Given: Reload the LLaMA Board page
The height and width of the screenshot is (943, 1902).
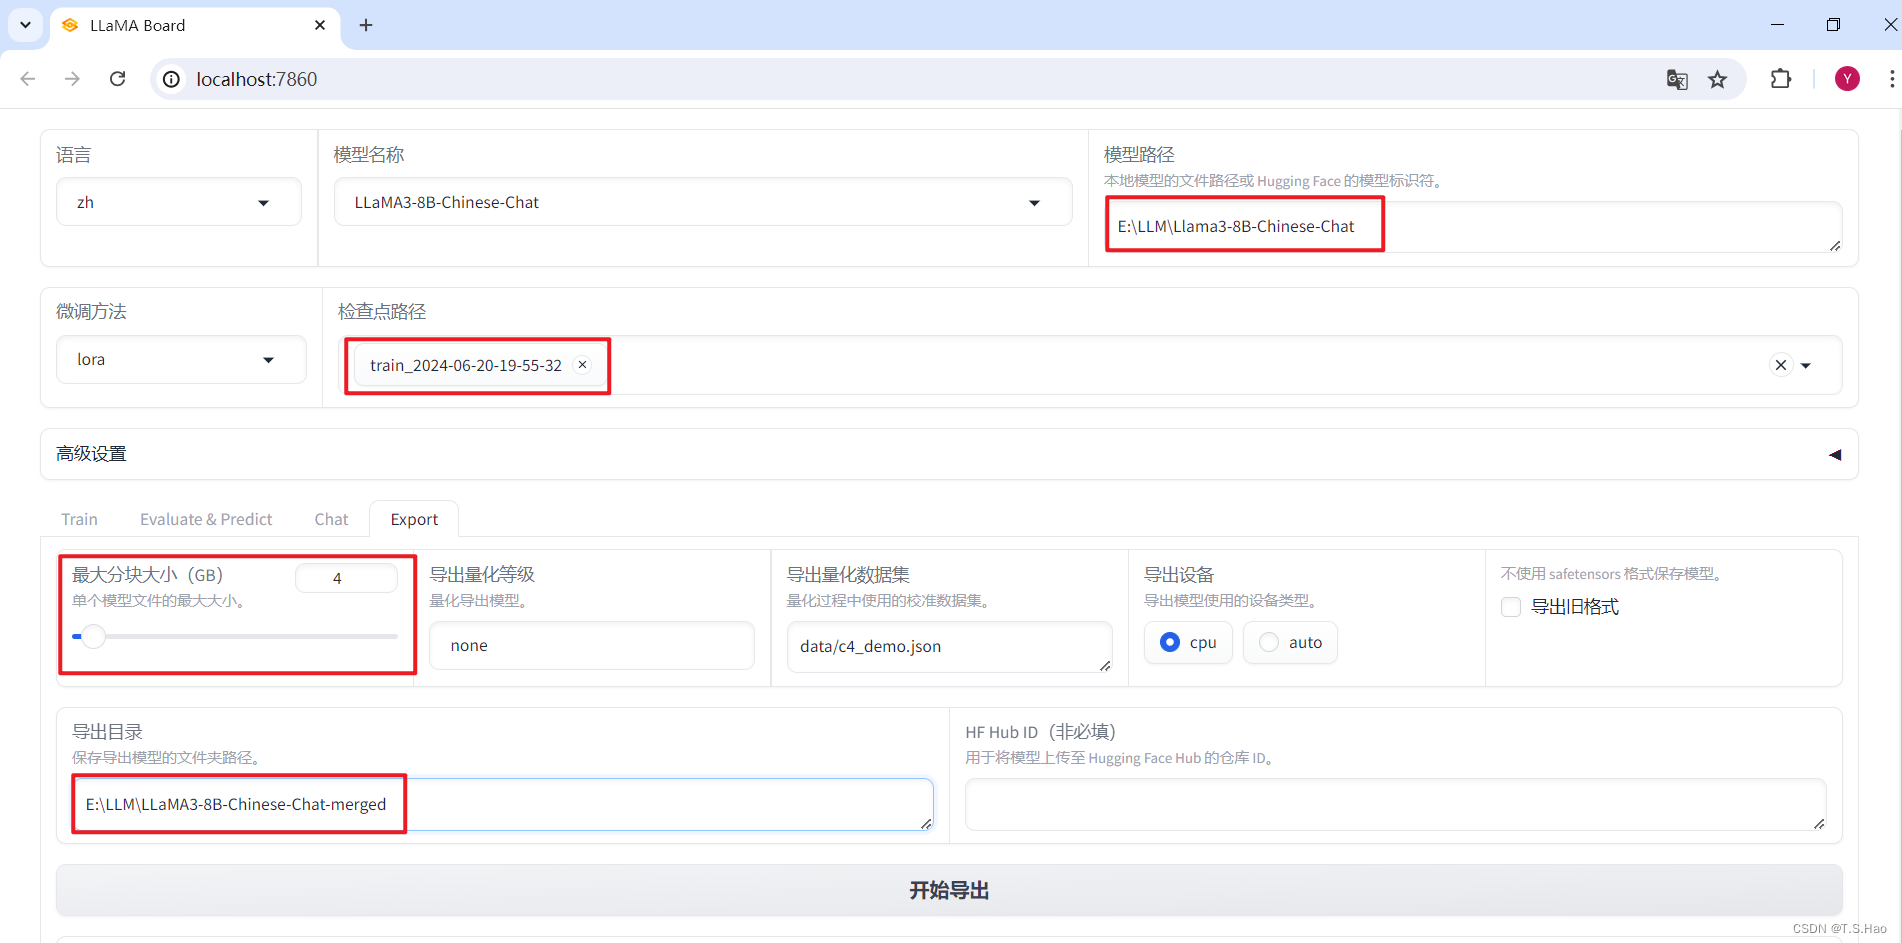Looking at the screenshot, I should pos(117,79).
